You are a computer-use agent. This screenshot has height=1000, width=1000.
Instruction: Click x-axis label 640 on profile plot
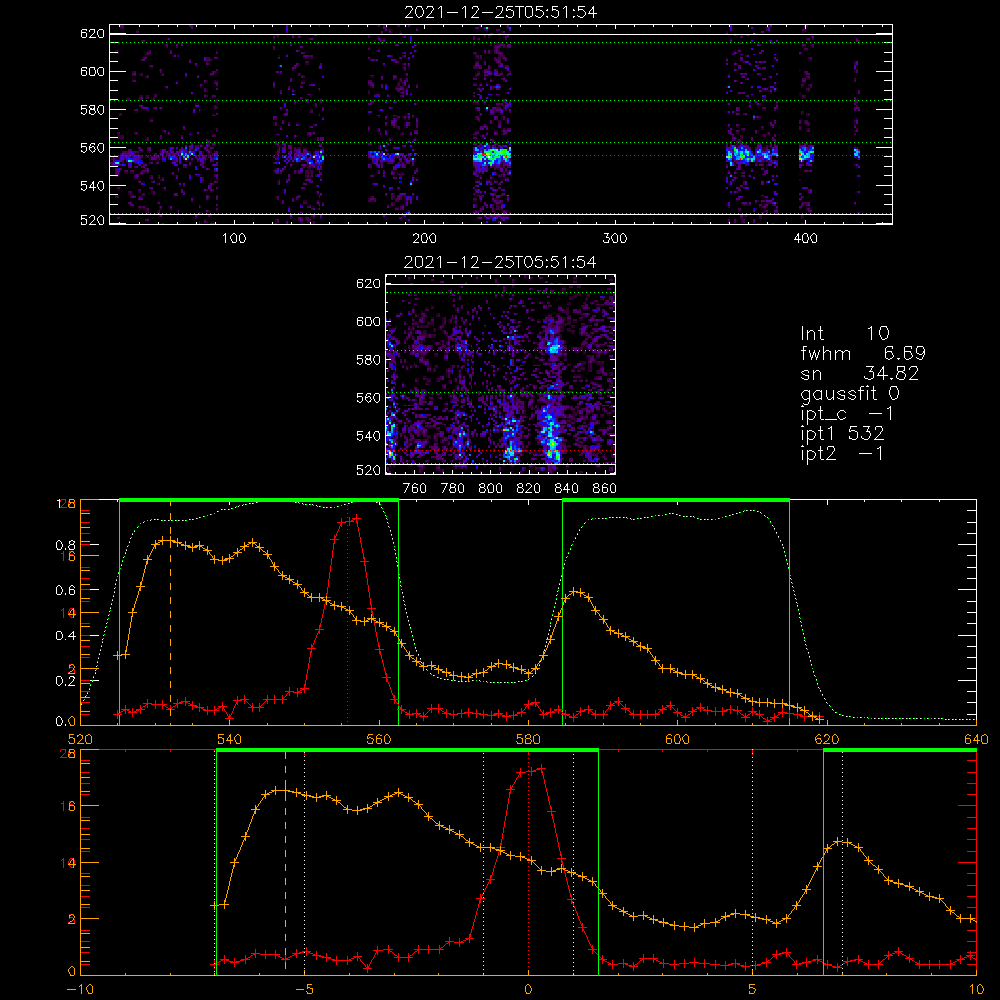point(976,740)
